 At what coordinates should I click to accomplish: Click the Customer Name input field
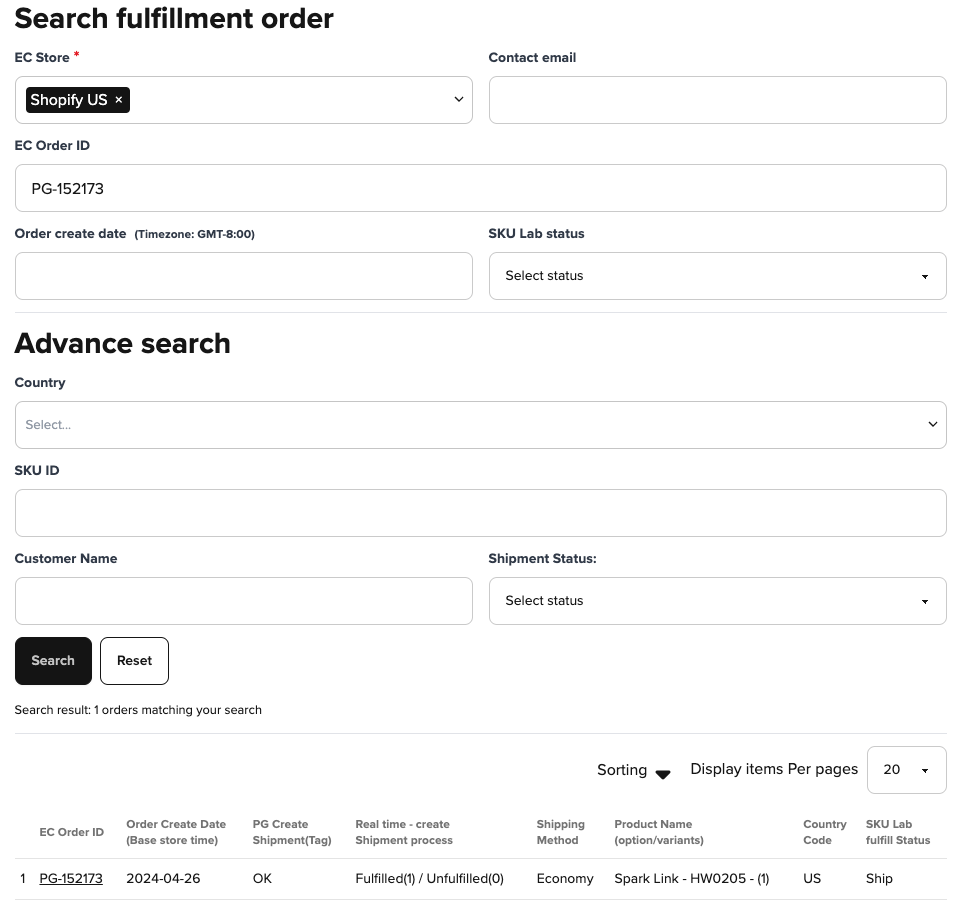(x=244, y=601)
